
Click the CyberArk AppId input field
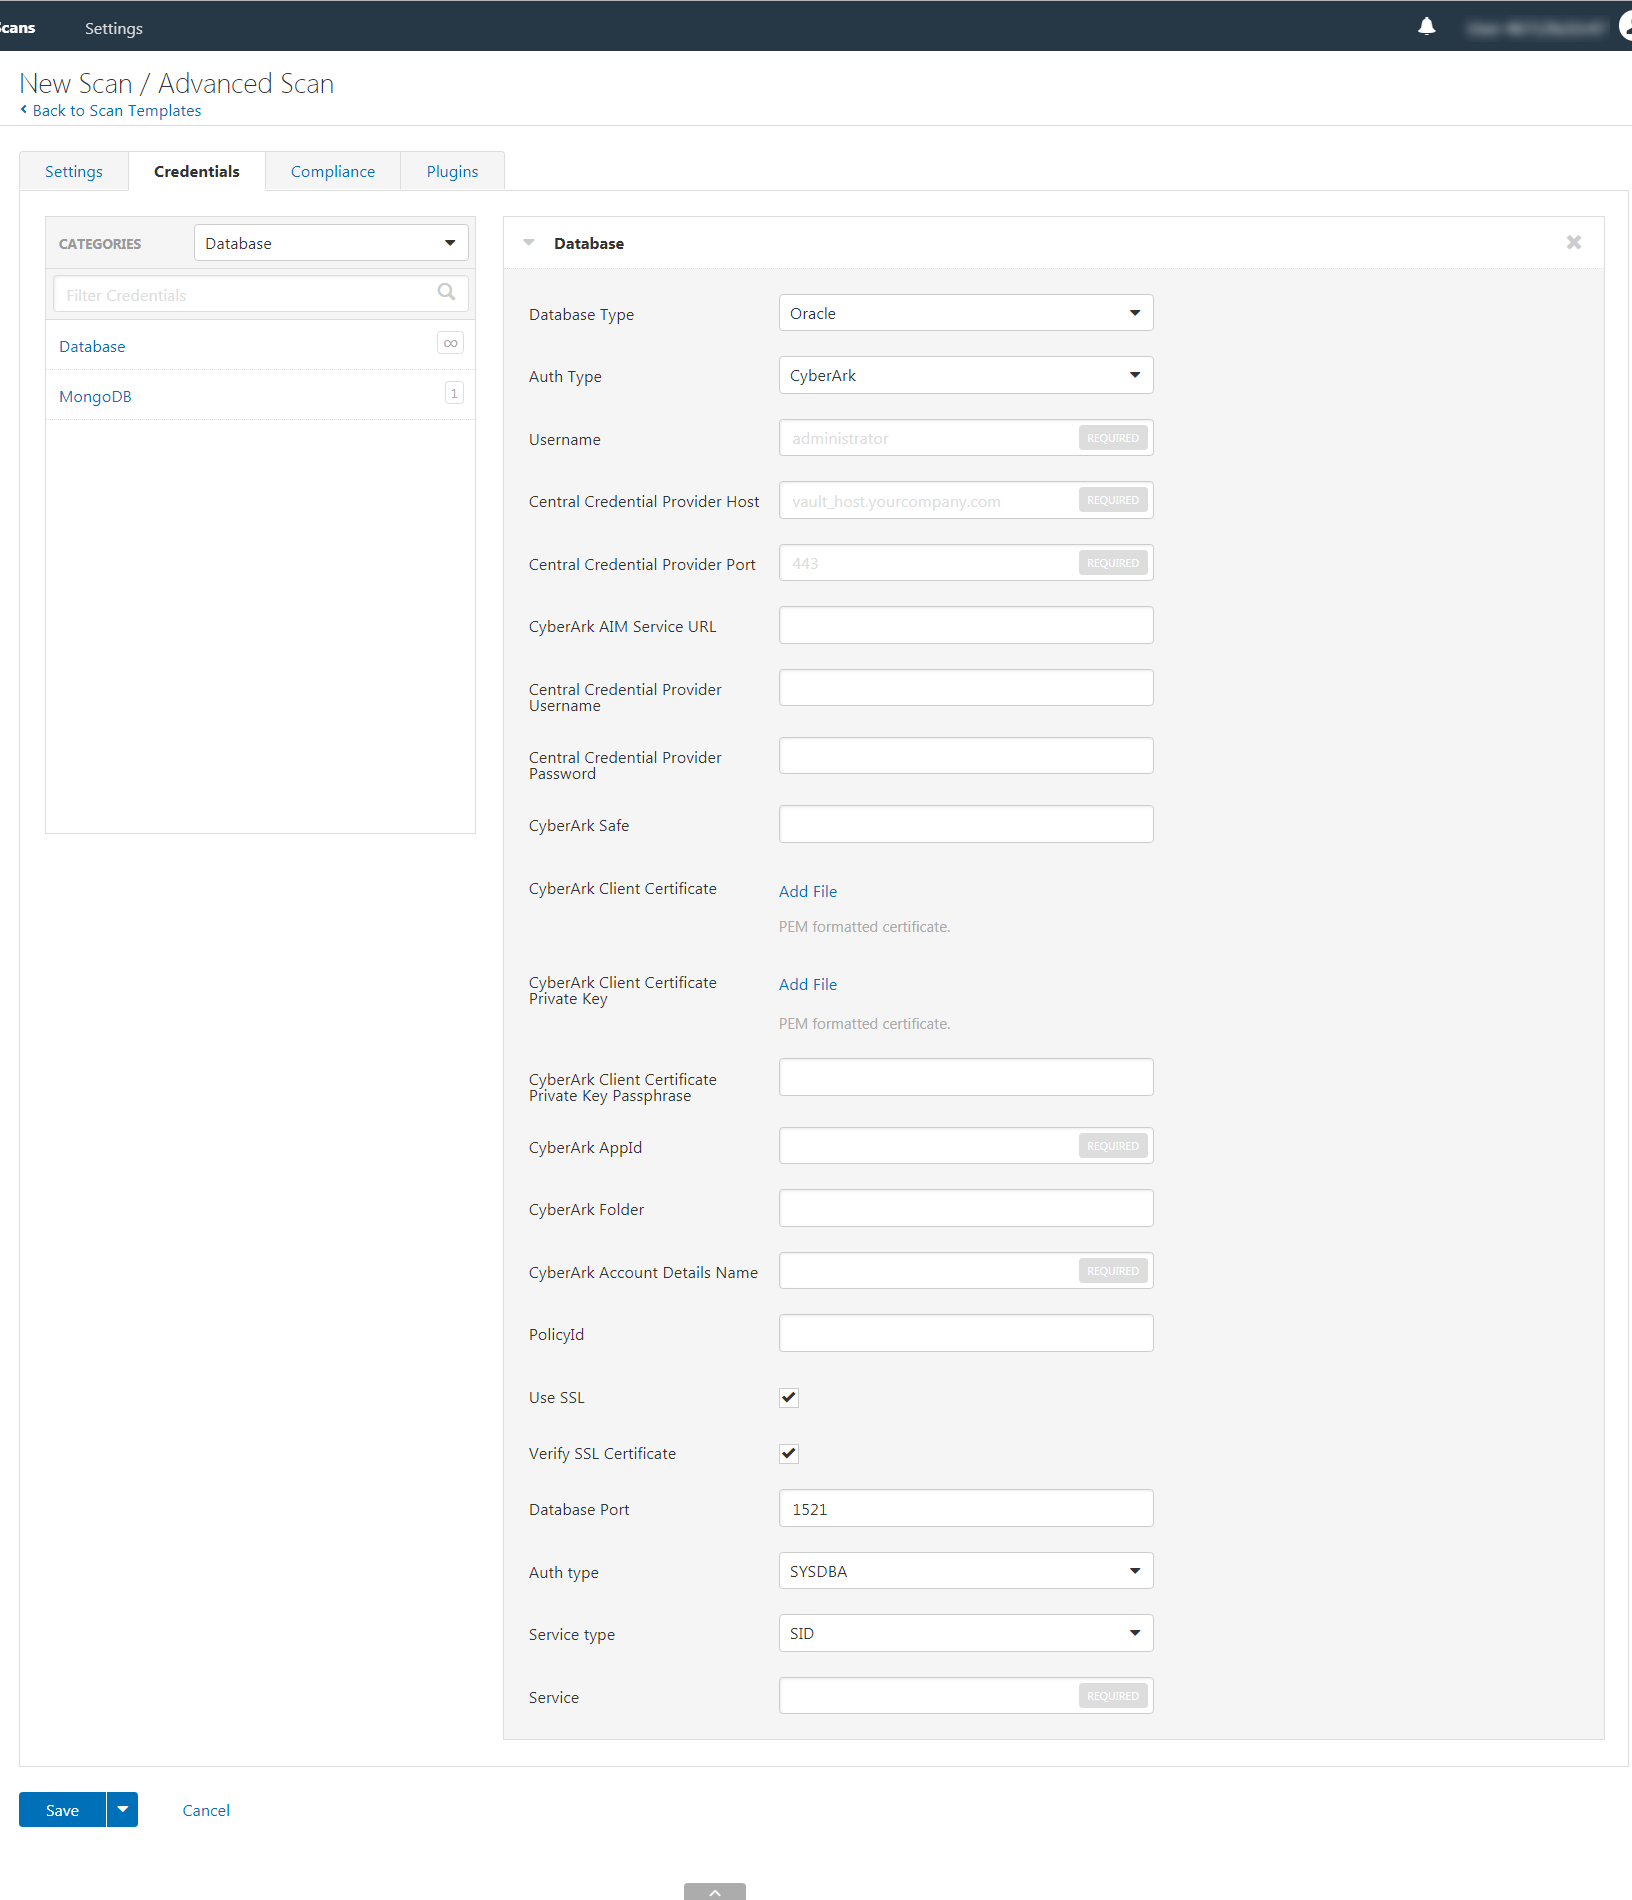pyautogui.click(x=927, y=1147)
